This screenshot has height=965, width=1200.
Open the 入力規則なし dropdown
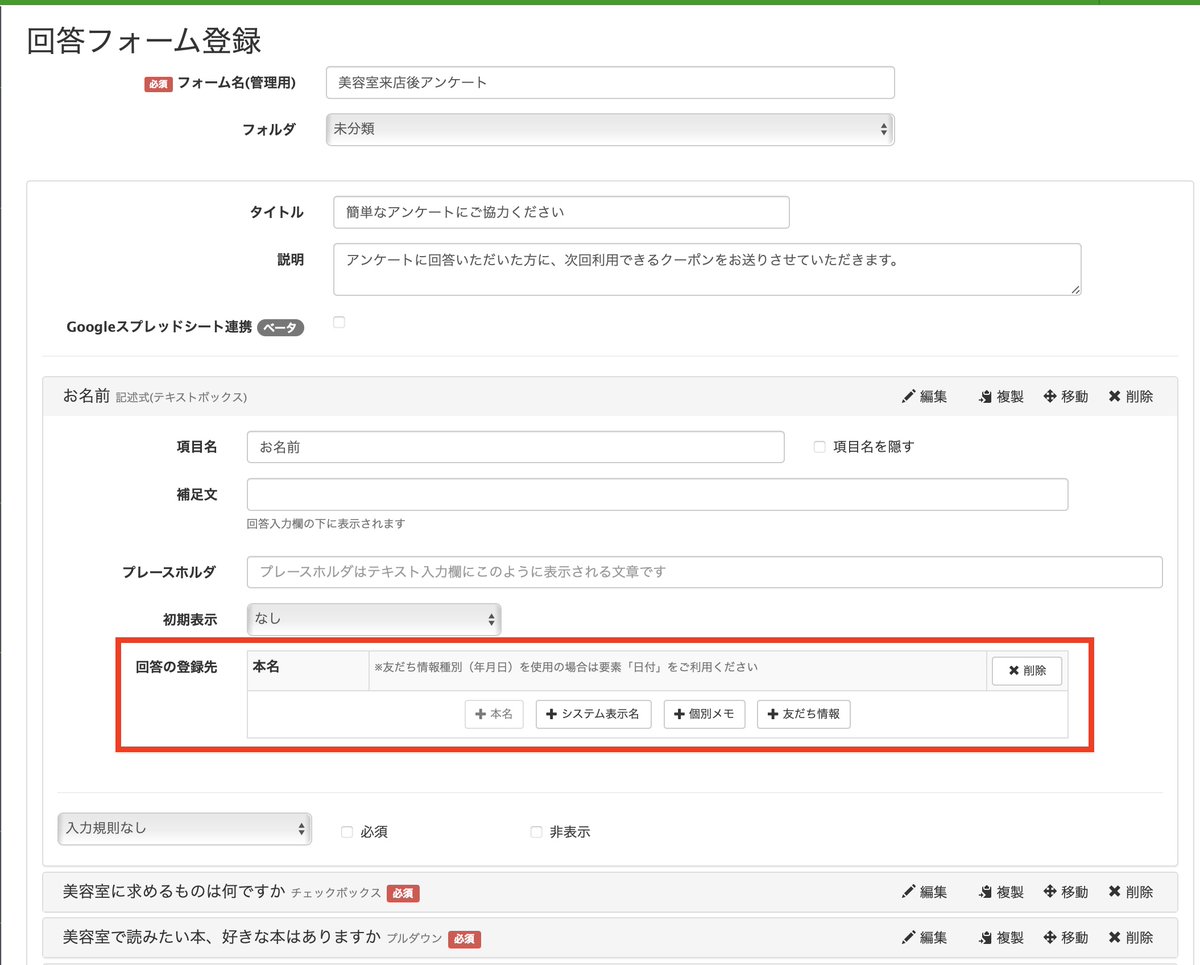[x=185, y=828]
